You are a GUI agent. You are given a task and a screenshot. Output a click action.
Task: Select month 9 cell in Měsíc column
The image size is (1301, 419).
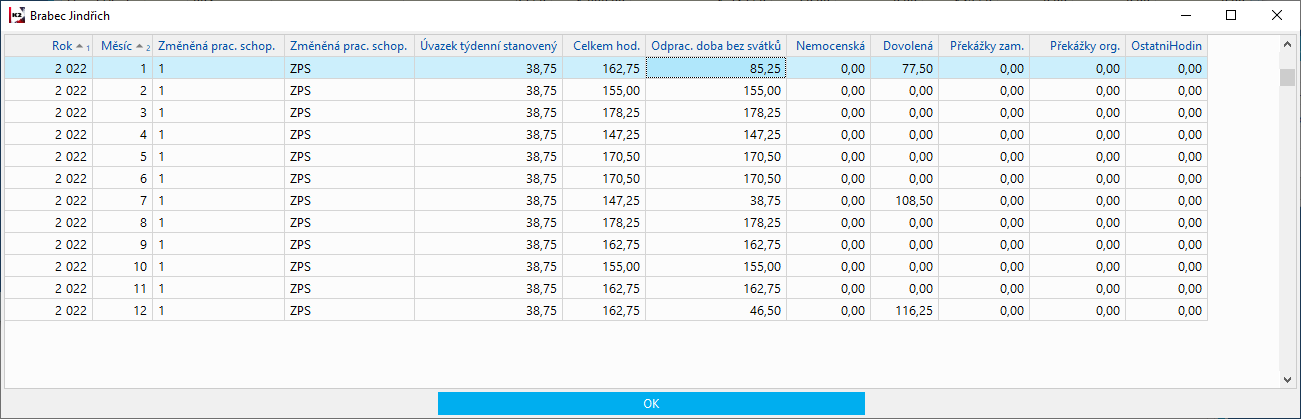(x=123, y=244)
